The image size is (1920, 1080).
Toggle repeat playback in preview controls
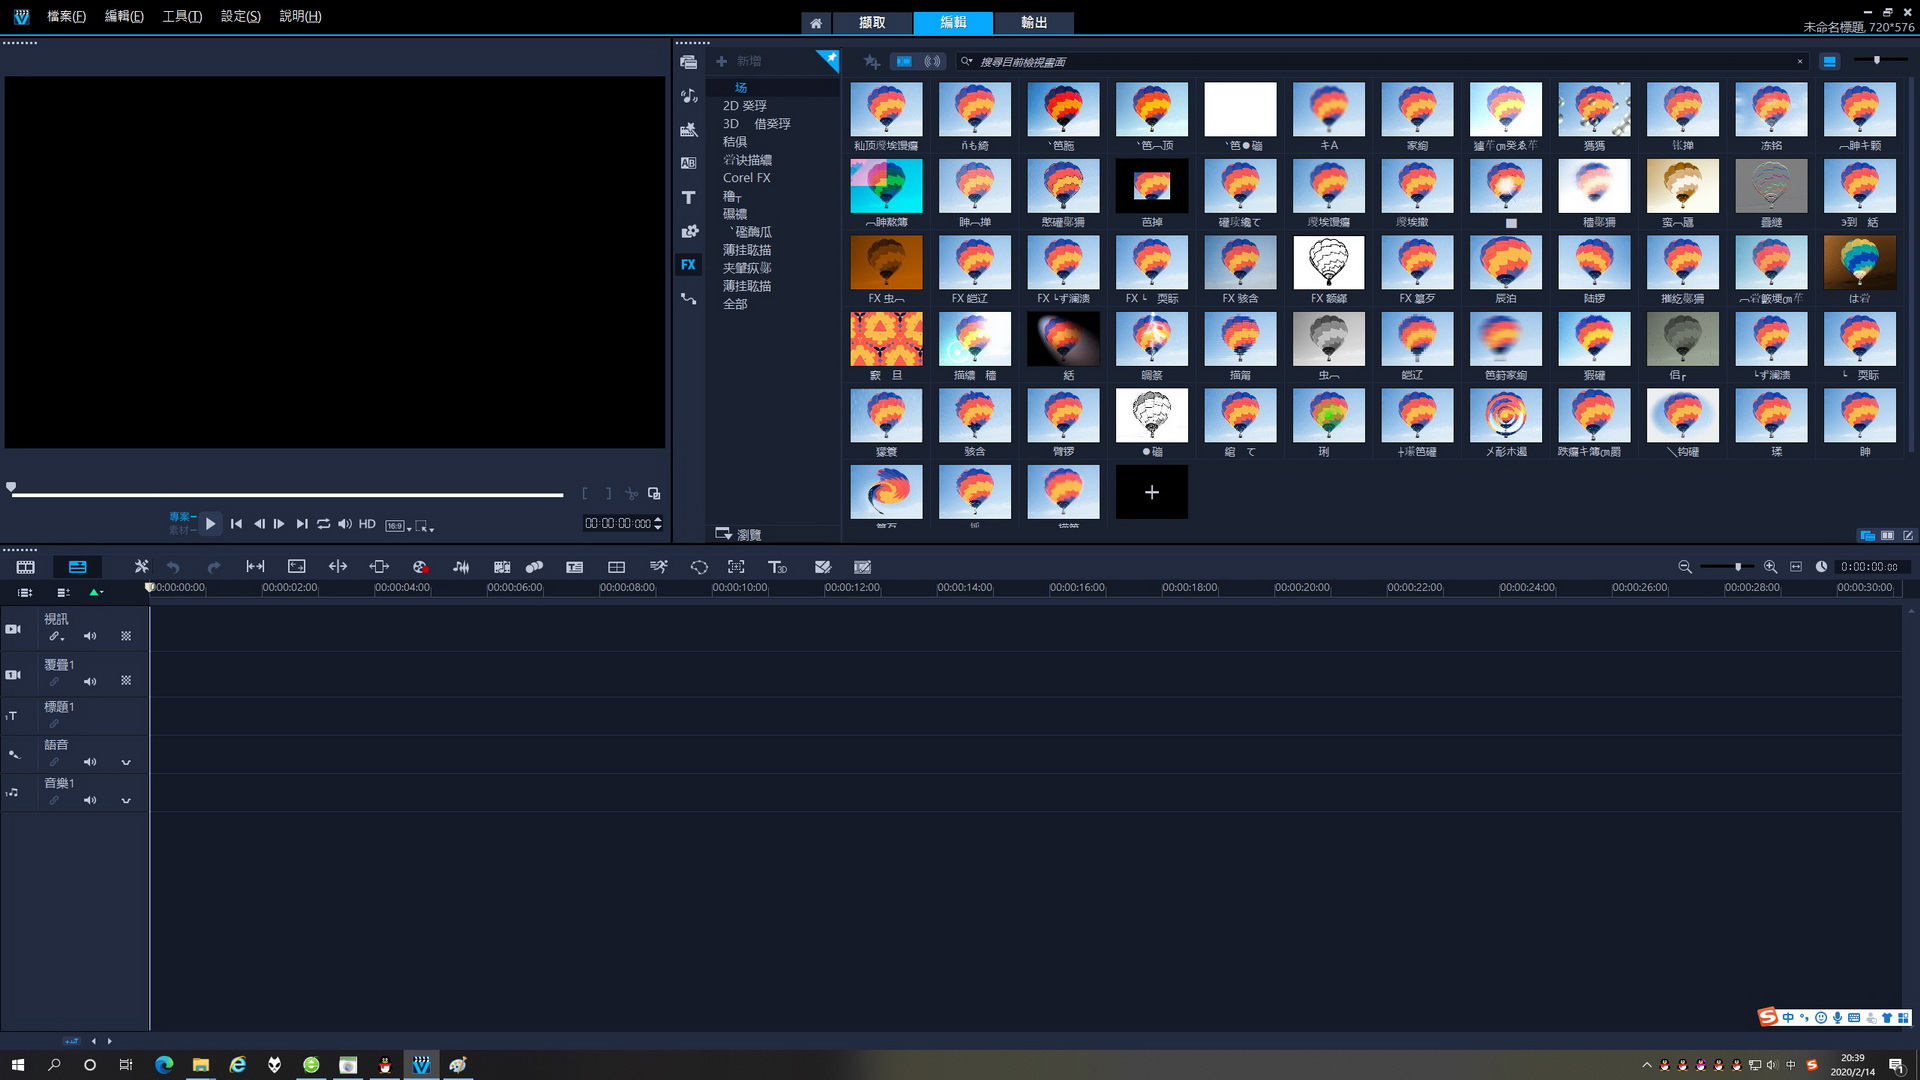[323, 524]
